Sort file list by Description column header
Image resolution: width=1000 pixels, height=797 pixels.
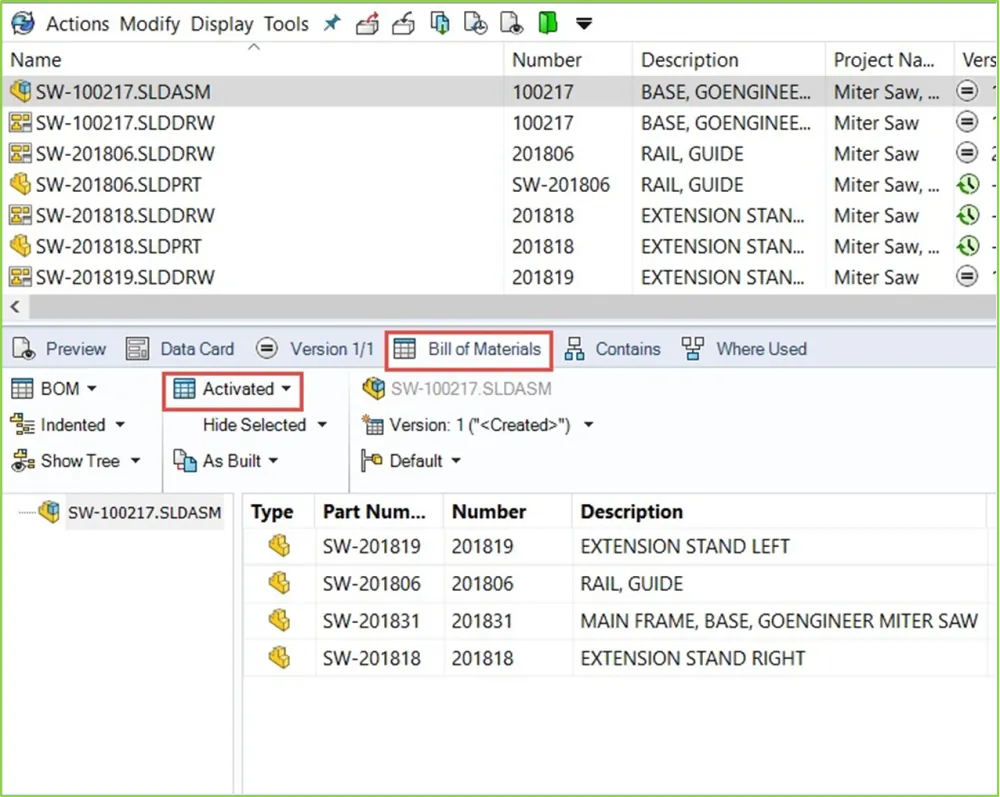[690, 60]
